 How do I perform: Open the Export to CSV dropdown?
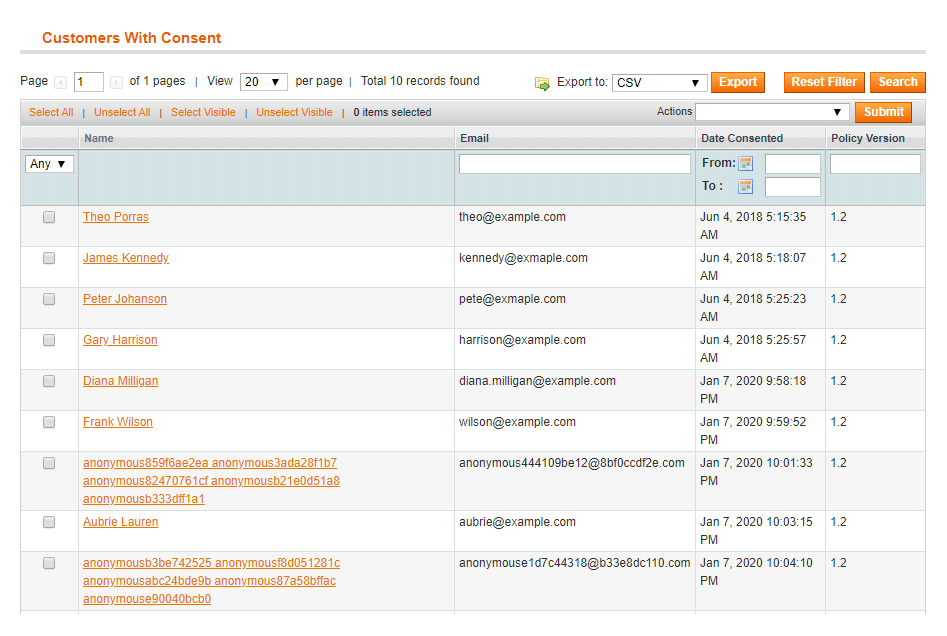click(x=659, y=82)
